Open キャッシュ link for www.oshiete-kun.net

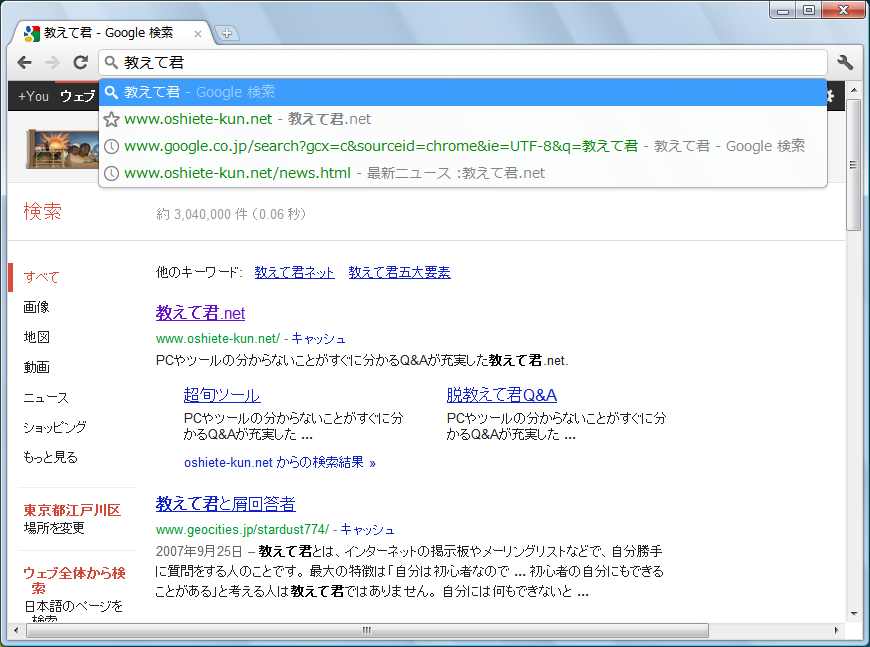318,338
